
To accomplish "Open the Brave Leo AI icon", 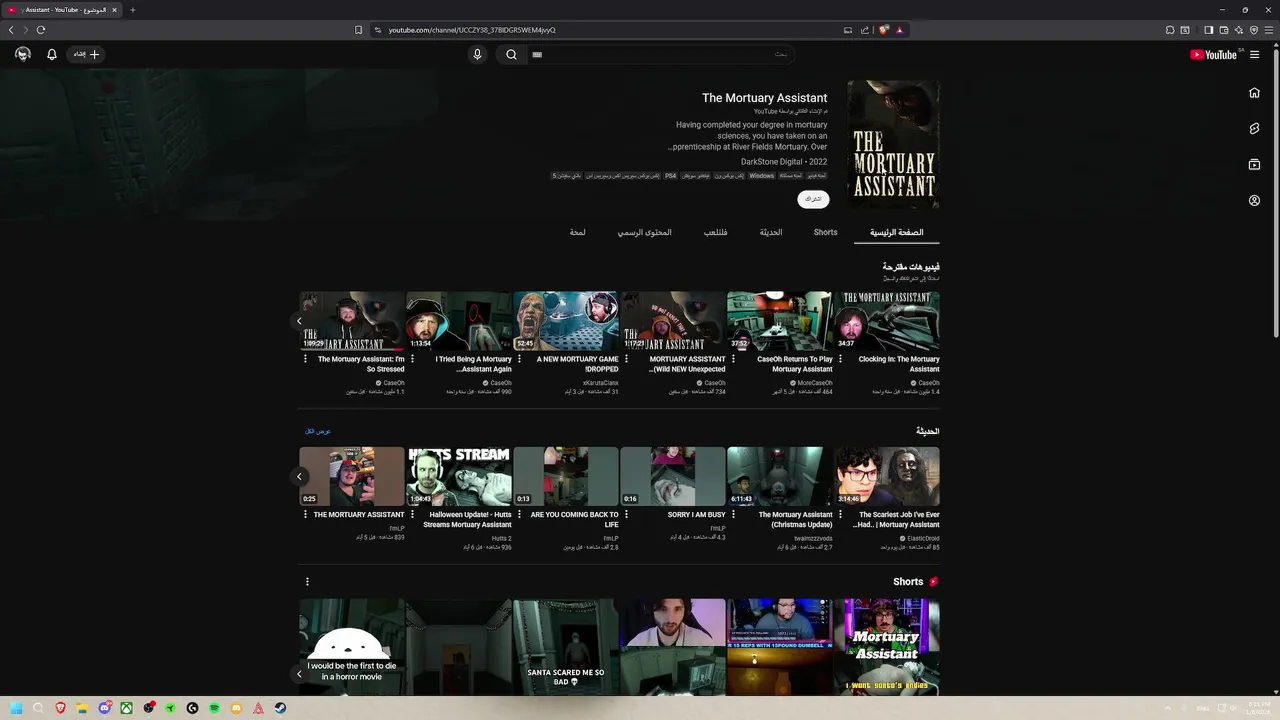I will 1238,30.
